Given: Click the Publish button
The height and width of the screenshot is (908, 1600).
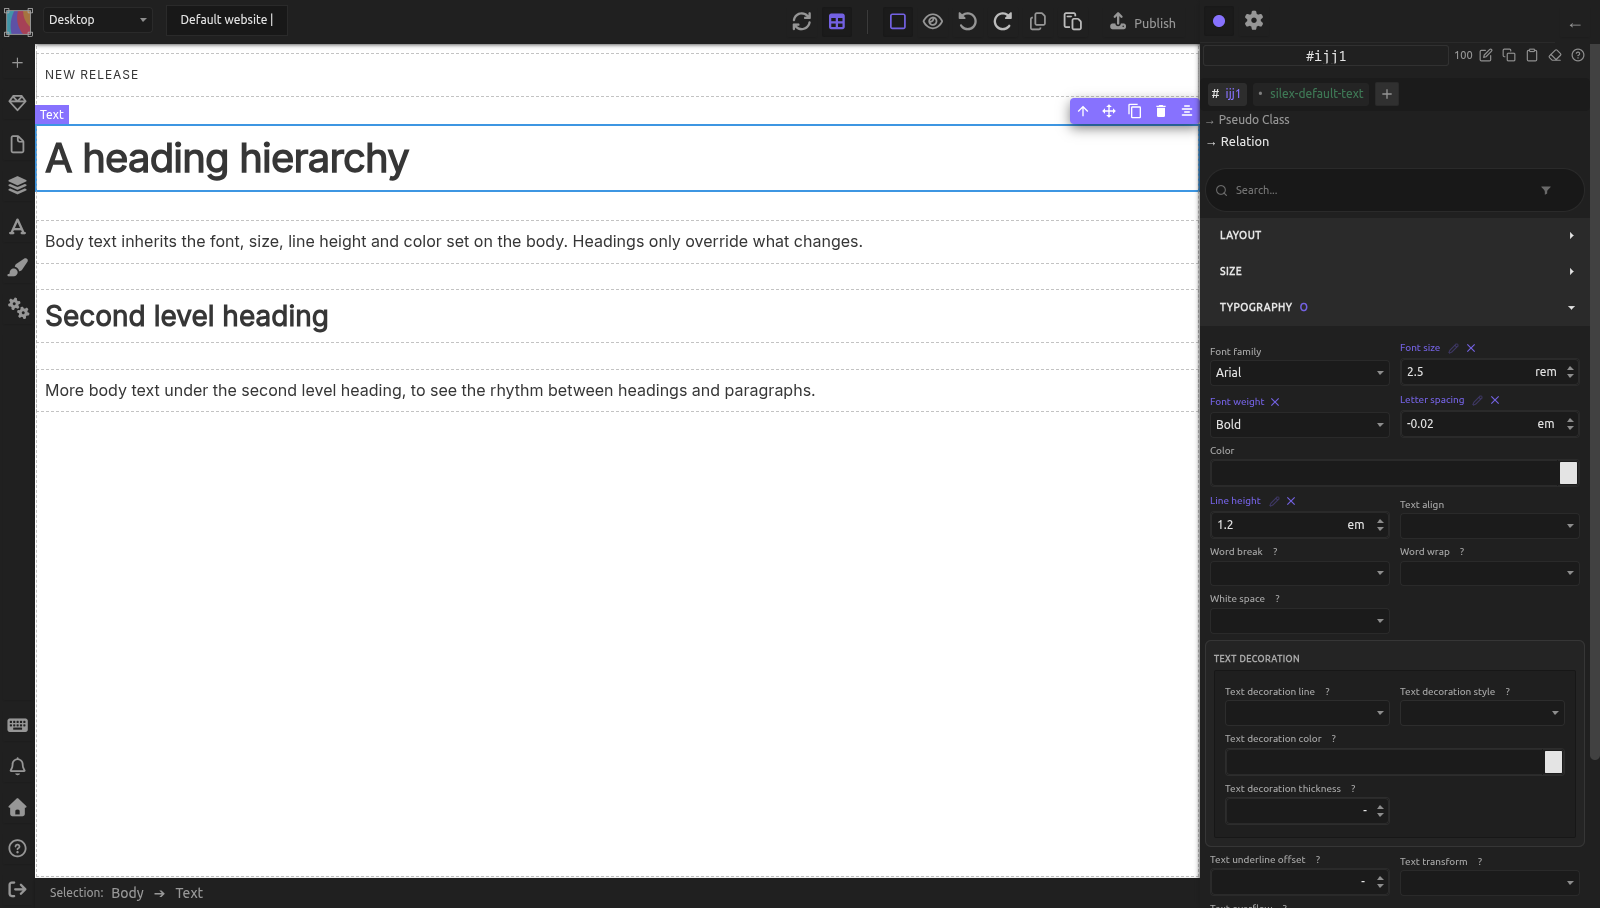Looking at the screenshot, I should tap(1143, 22).
